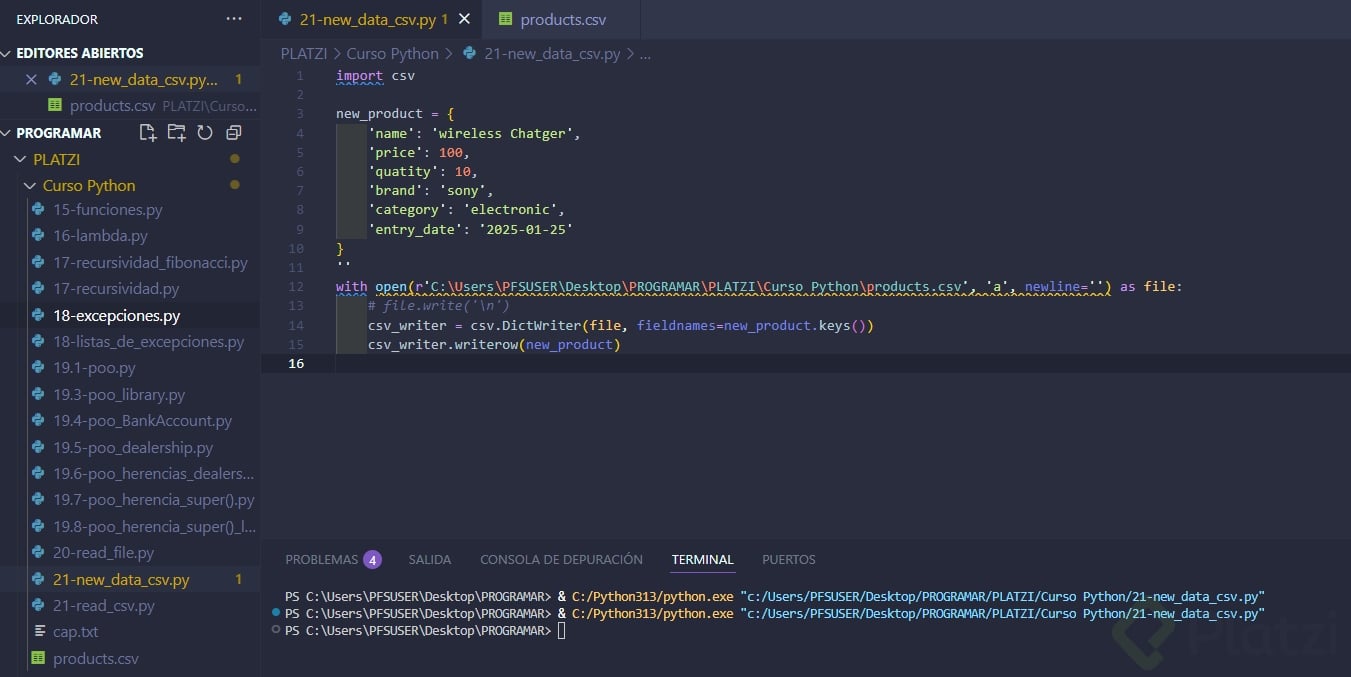Open the PROBLEMAS panel tab
Image resolution: width=1351 pixels, height=677 pixels.
tap(321, 560)
